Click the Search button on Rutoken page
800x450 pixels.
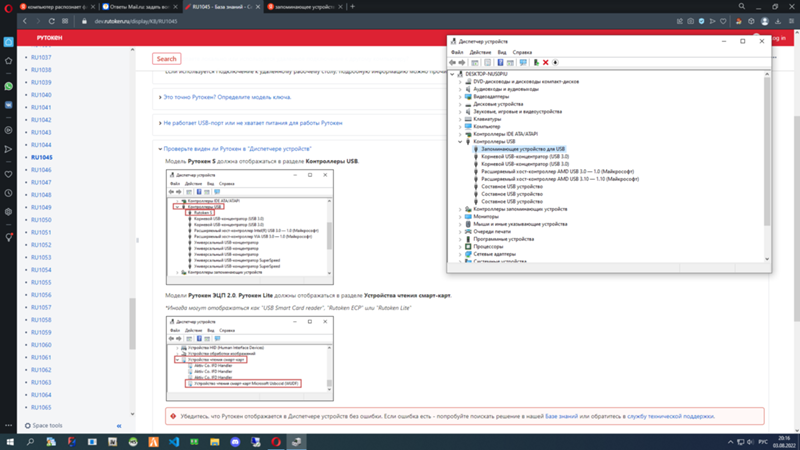click(x=166, y=59)
